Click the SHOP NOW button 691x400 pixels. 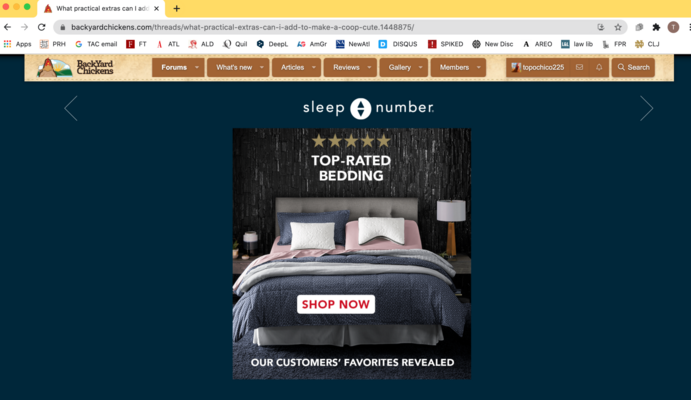pos(336,304)
